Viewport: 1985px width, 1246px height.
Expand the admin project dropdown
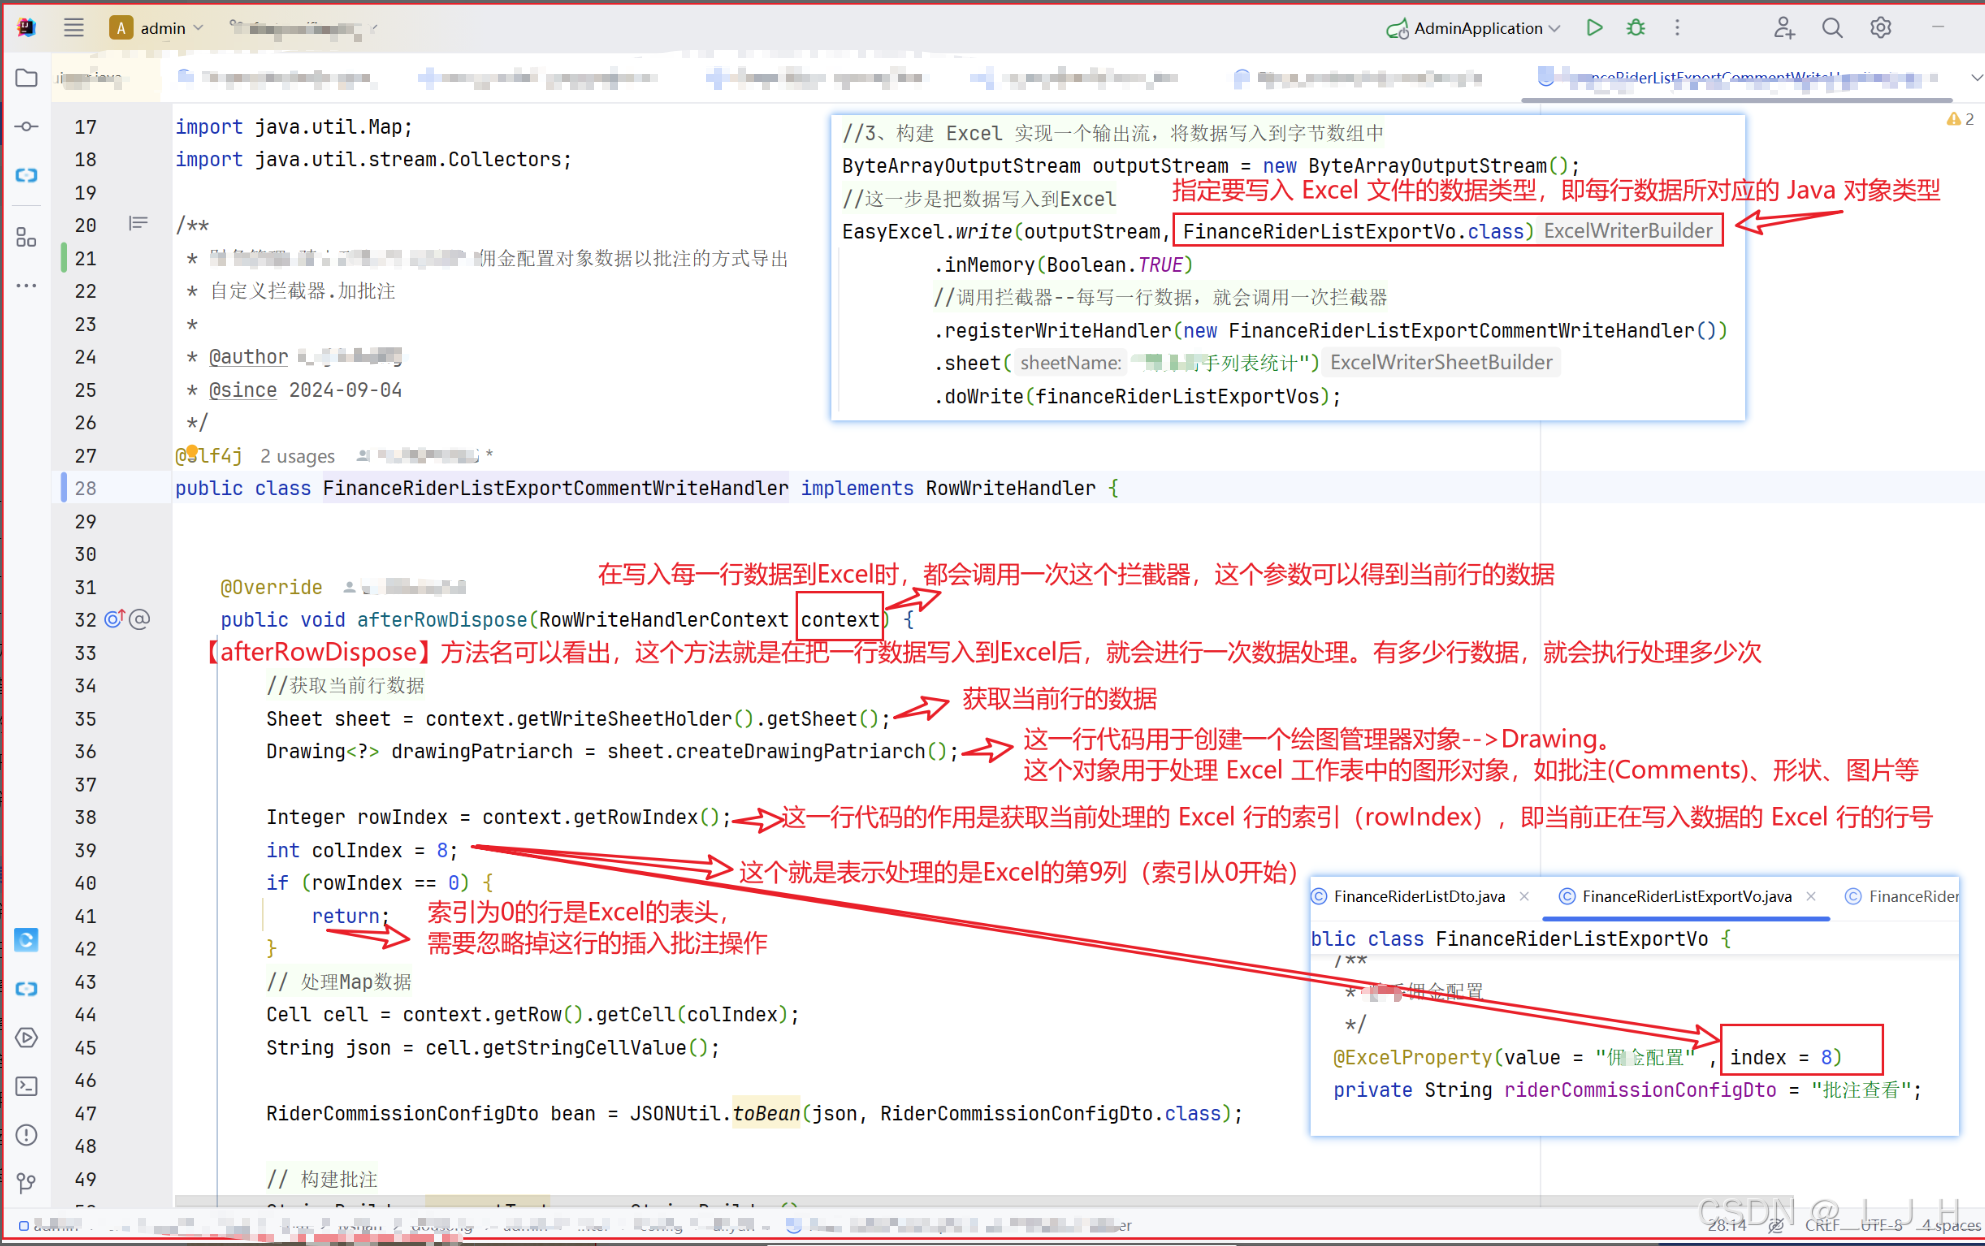point(157,28)
